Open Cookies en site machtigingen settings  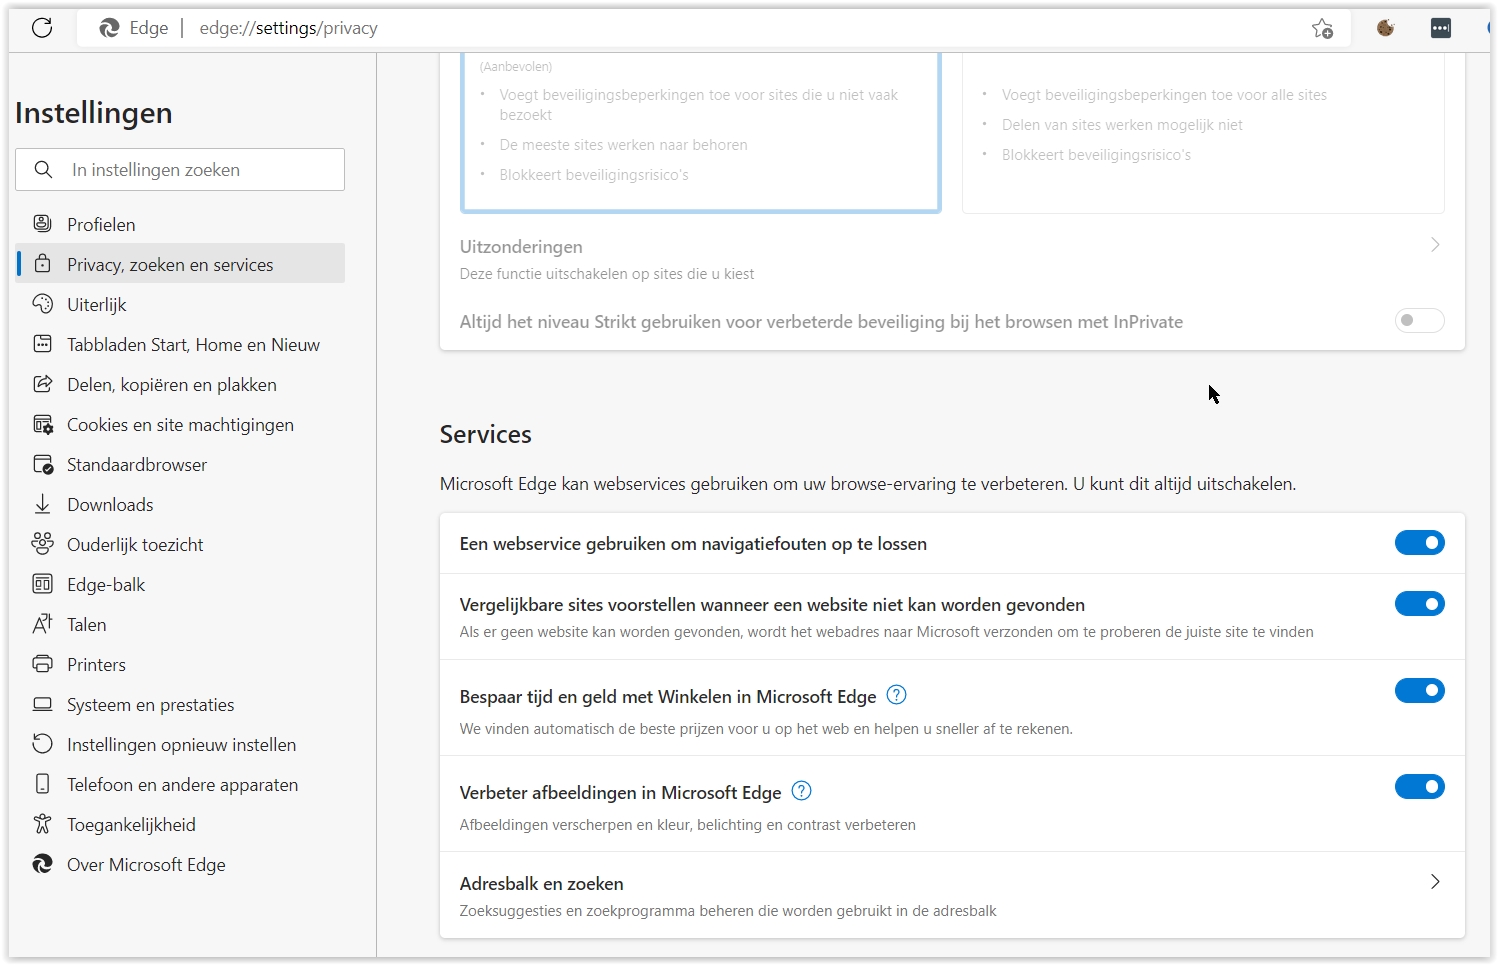tap(180, 425)
